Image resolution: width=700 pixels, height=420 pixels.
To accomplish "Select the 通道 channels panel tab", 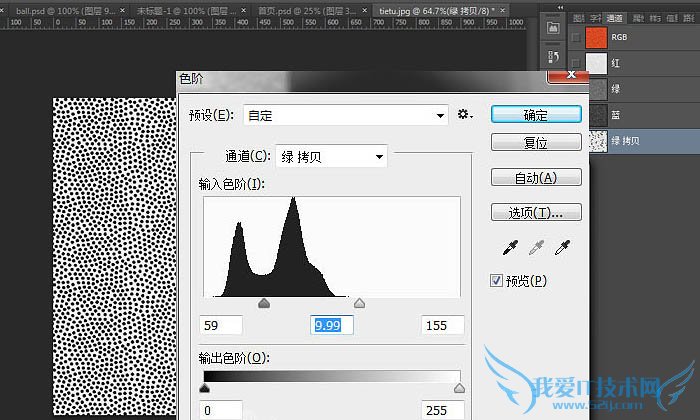I will click(614, 17).
